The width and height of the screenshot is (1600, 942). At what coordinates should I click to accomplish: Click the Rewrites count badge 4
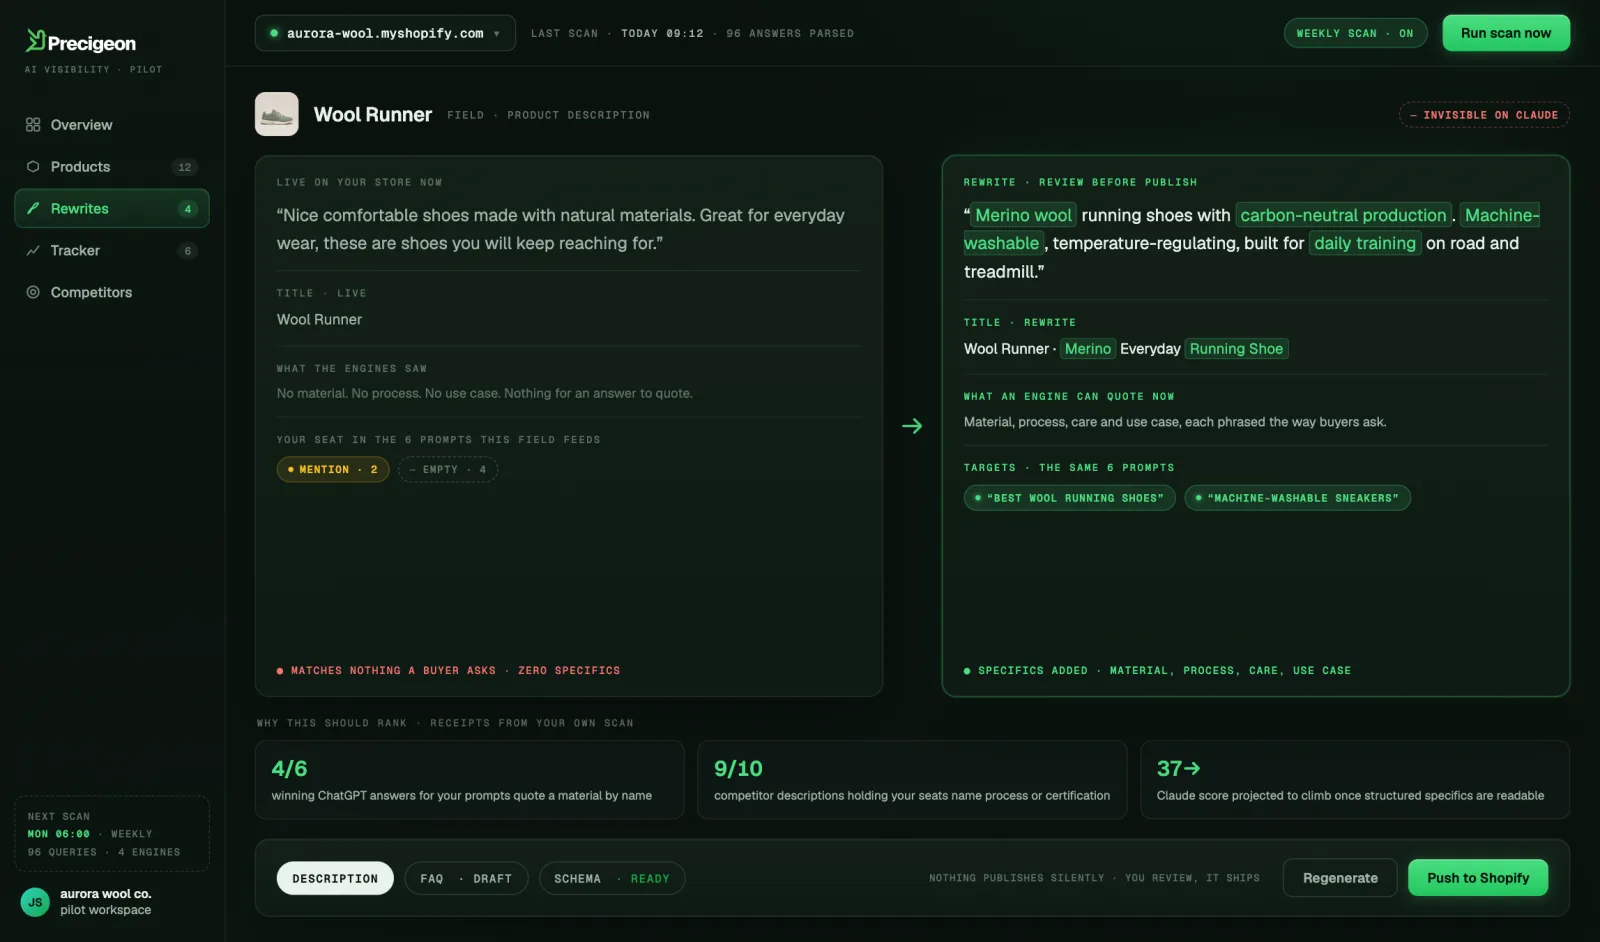pos(187,209)
